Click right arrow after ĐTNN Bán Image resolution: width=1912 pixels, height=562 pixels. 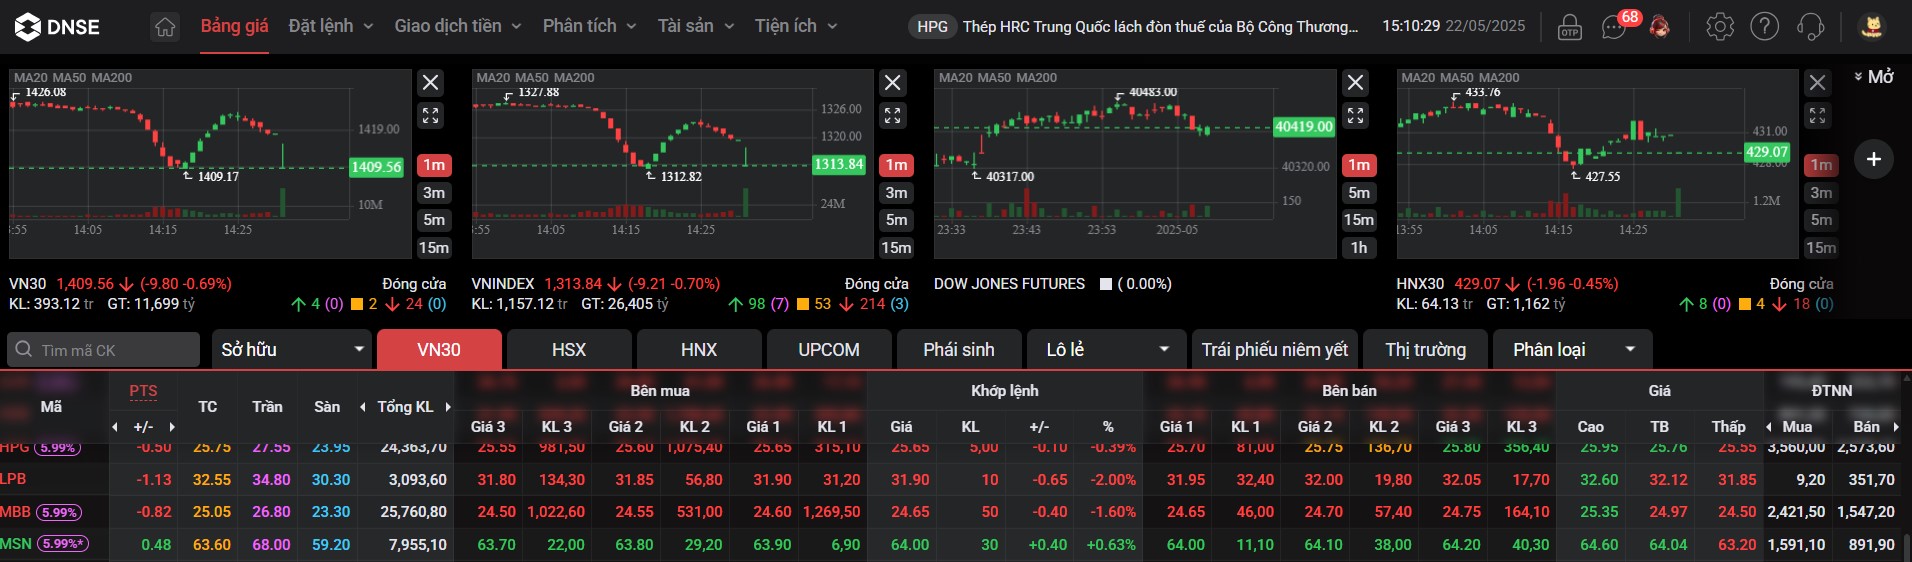click(x=1897, y=427)
